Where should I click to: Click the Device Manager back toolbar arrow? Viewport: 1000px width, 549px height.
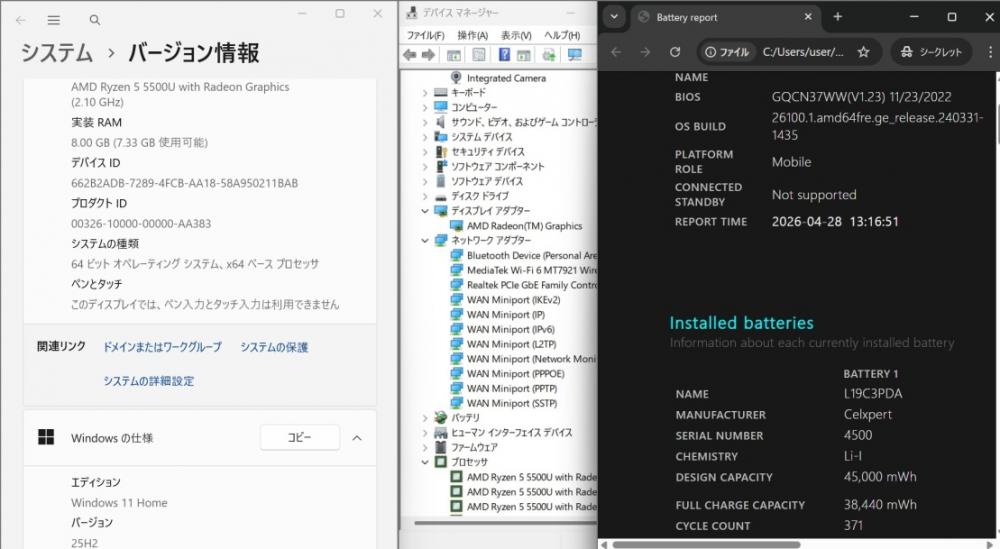[x=409, y=55]
